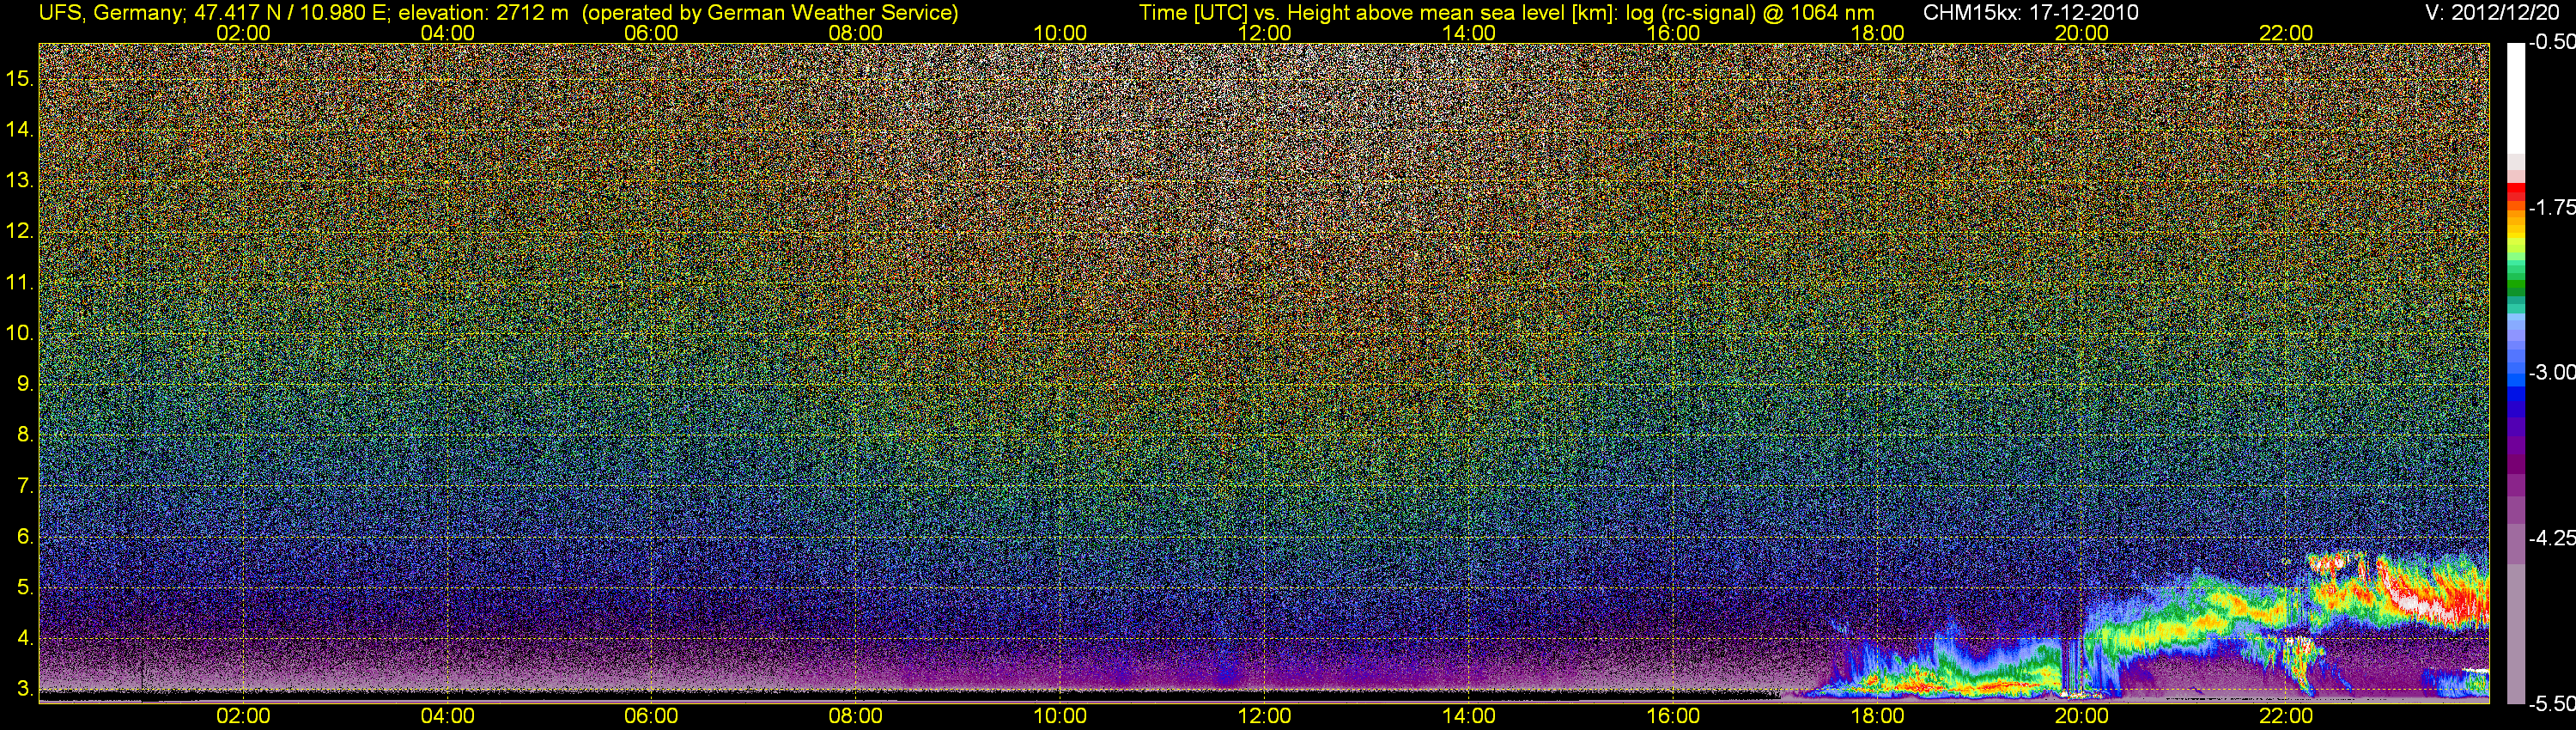Click the height axis label 15.
Viewport: 2576px width, 730px height.
(x=19, y=78)
